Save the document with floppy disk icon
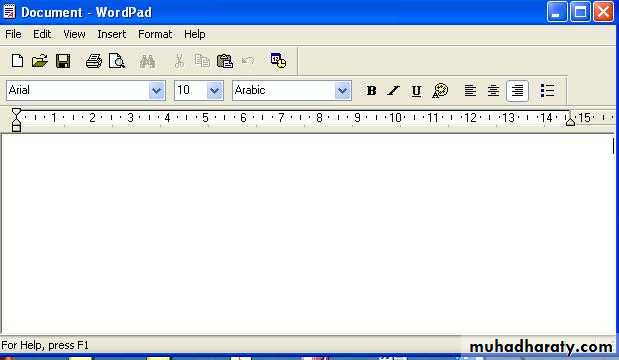This screenshot has width=619, height=360. [x=63, y=61]
